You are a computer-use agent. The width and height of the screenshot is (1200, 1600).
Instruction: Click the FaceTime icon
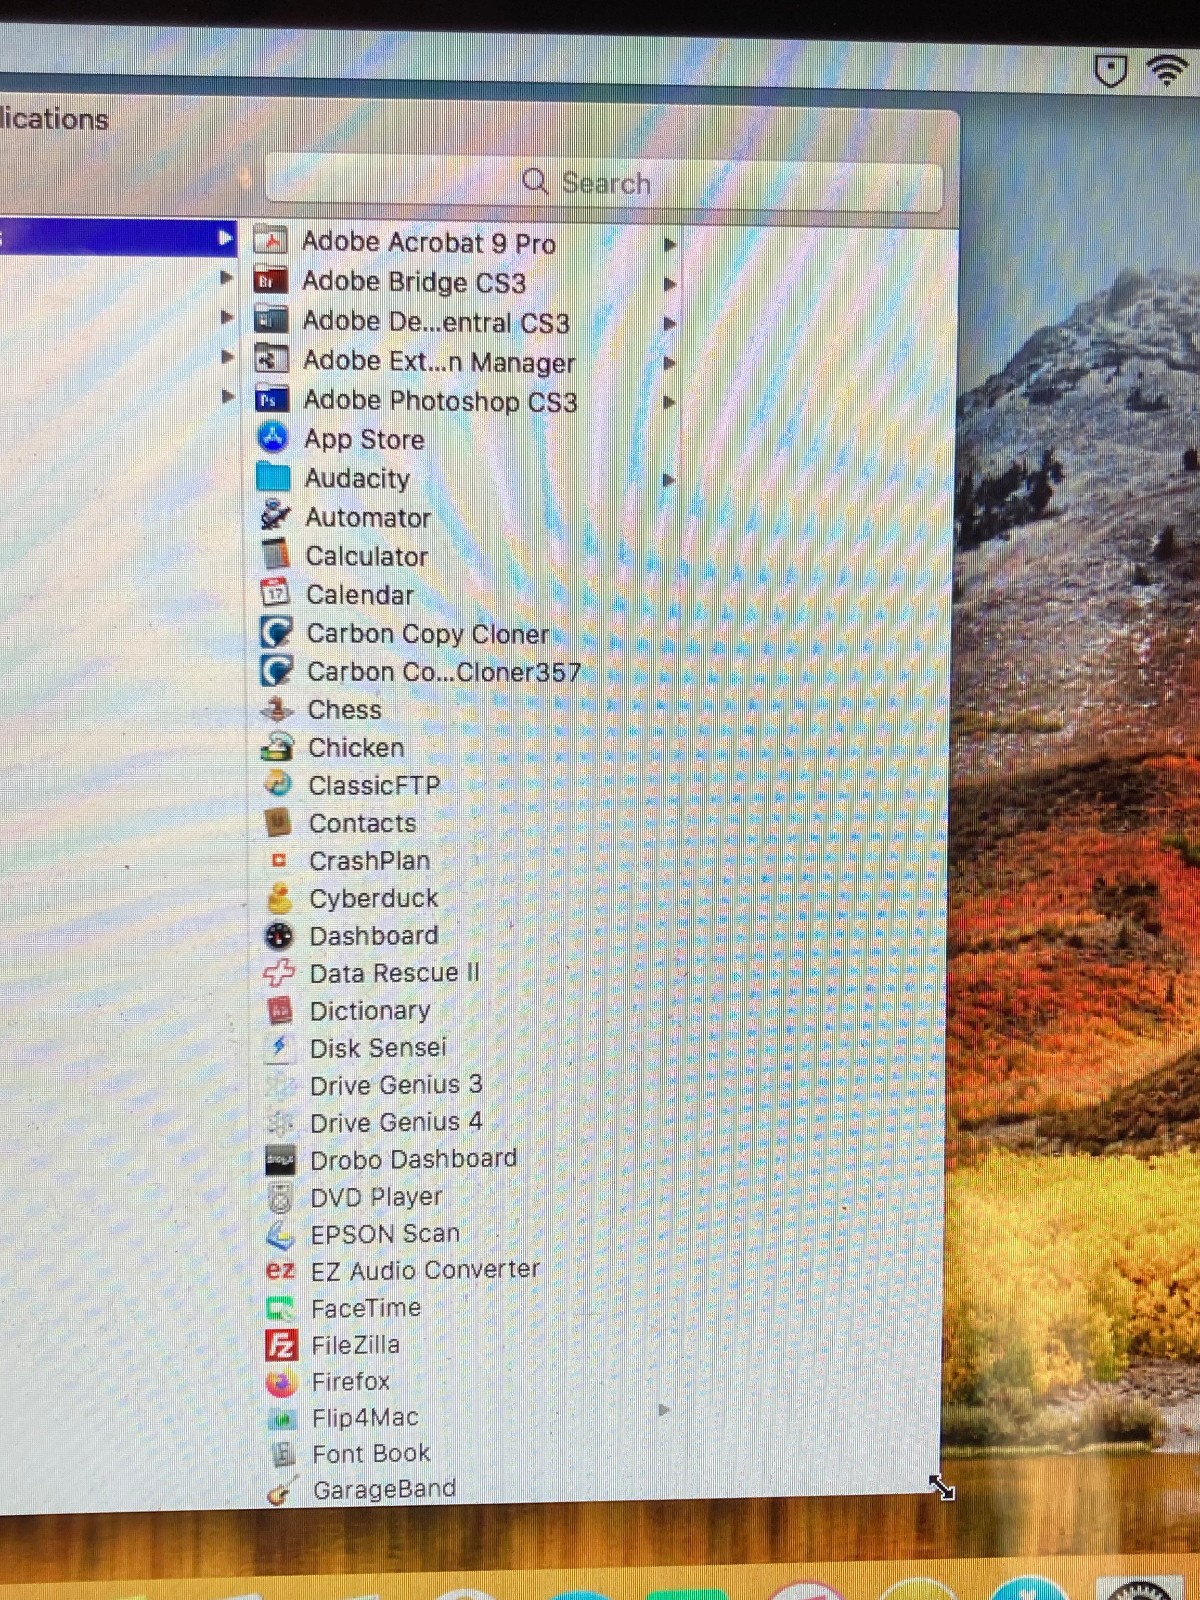[281, 1308]
